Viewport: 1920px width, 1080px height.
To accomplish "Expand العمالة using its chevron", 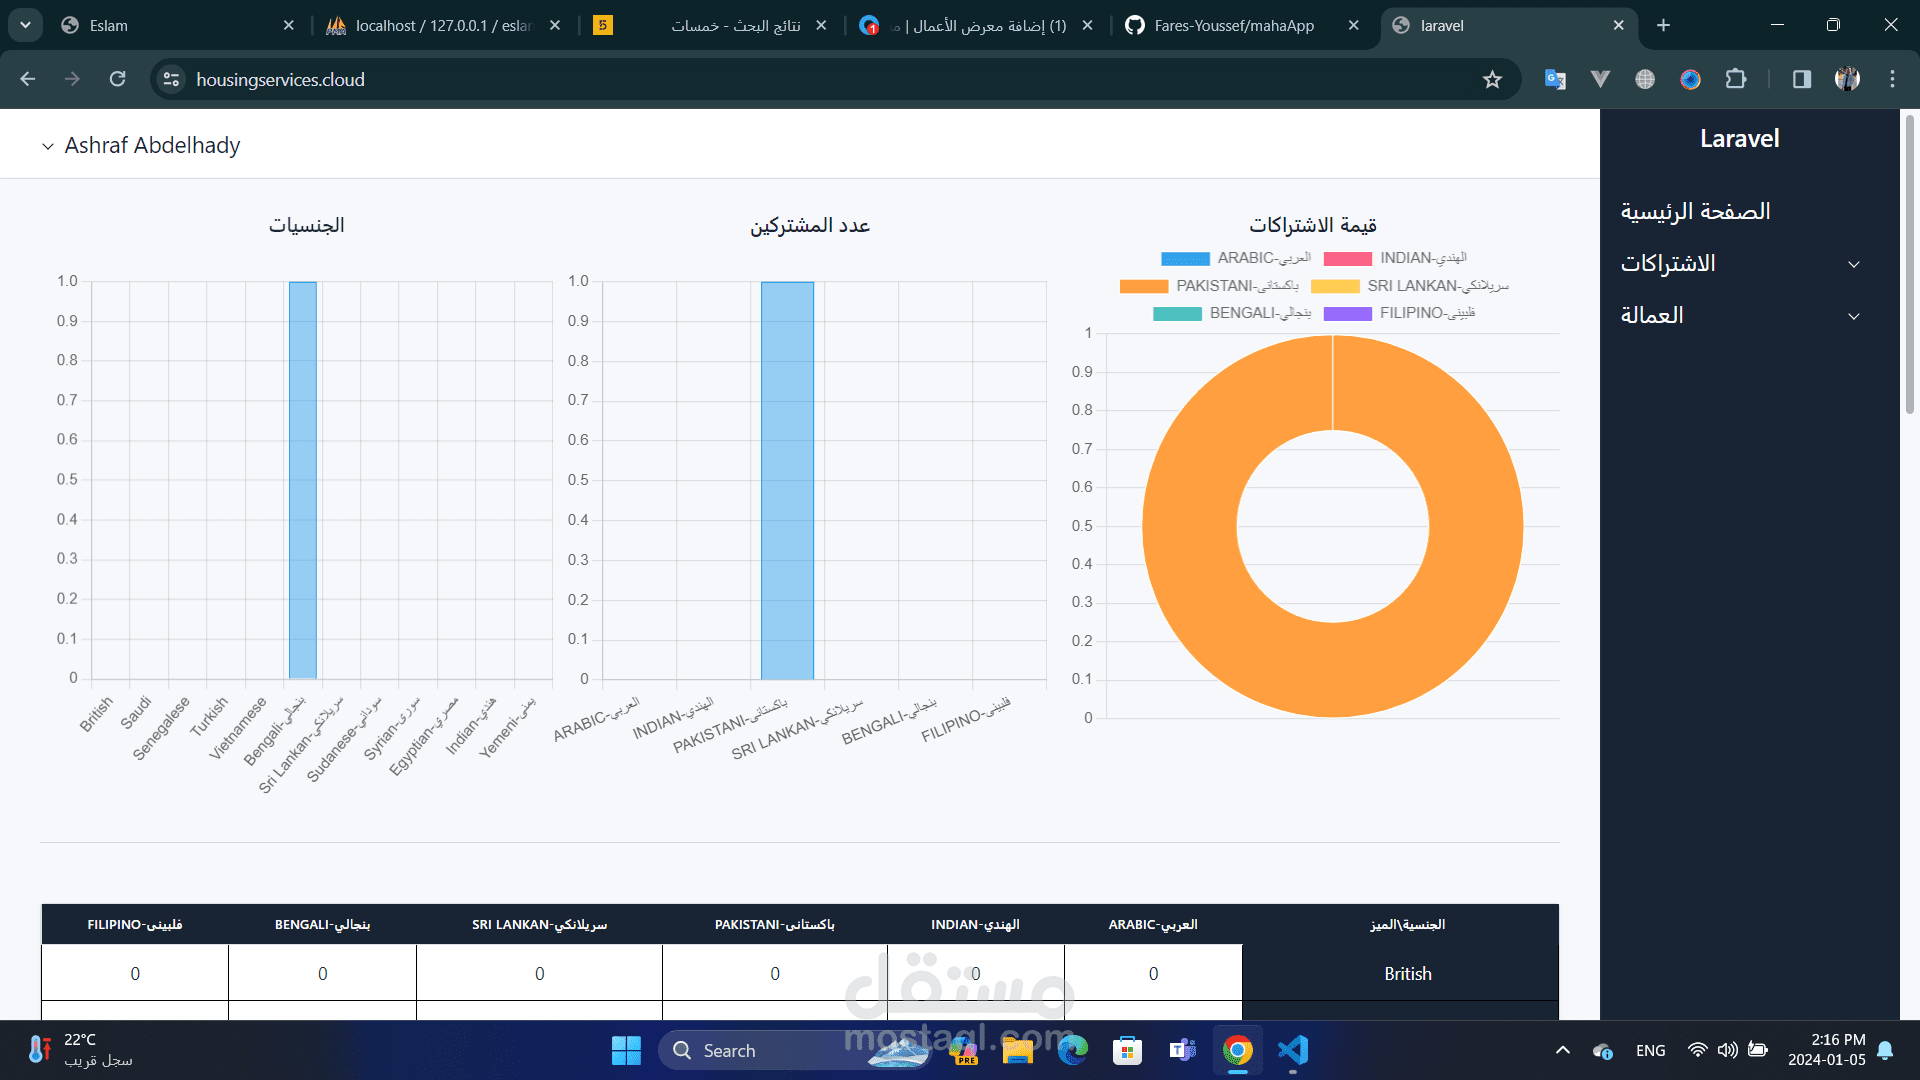I will 1854,316.
